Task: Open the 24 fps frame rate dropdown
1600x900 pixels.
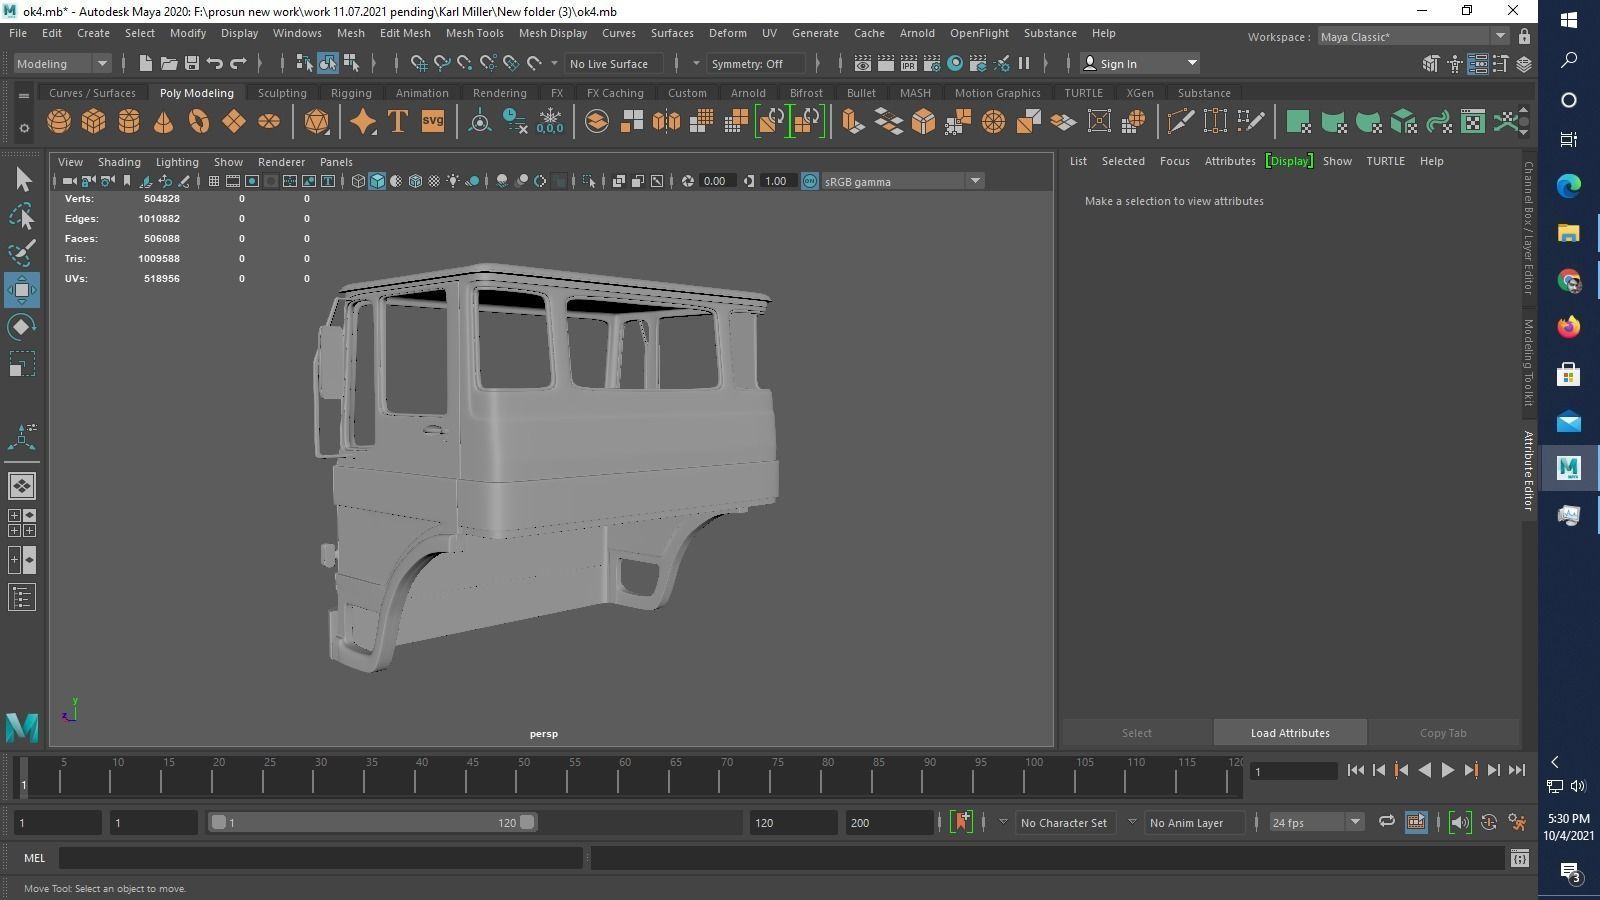Action: click(1316, 822)
